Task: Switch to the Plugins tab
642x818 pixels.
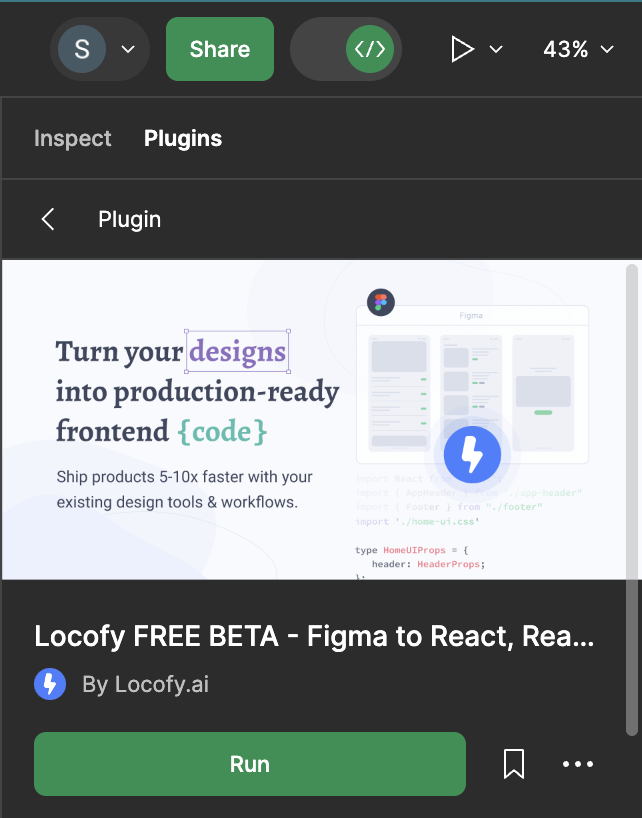Action: click(x=183, y=138)
